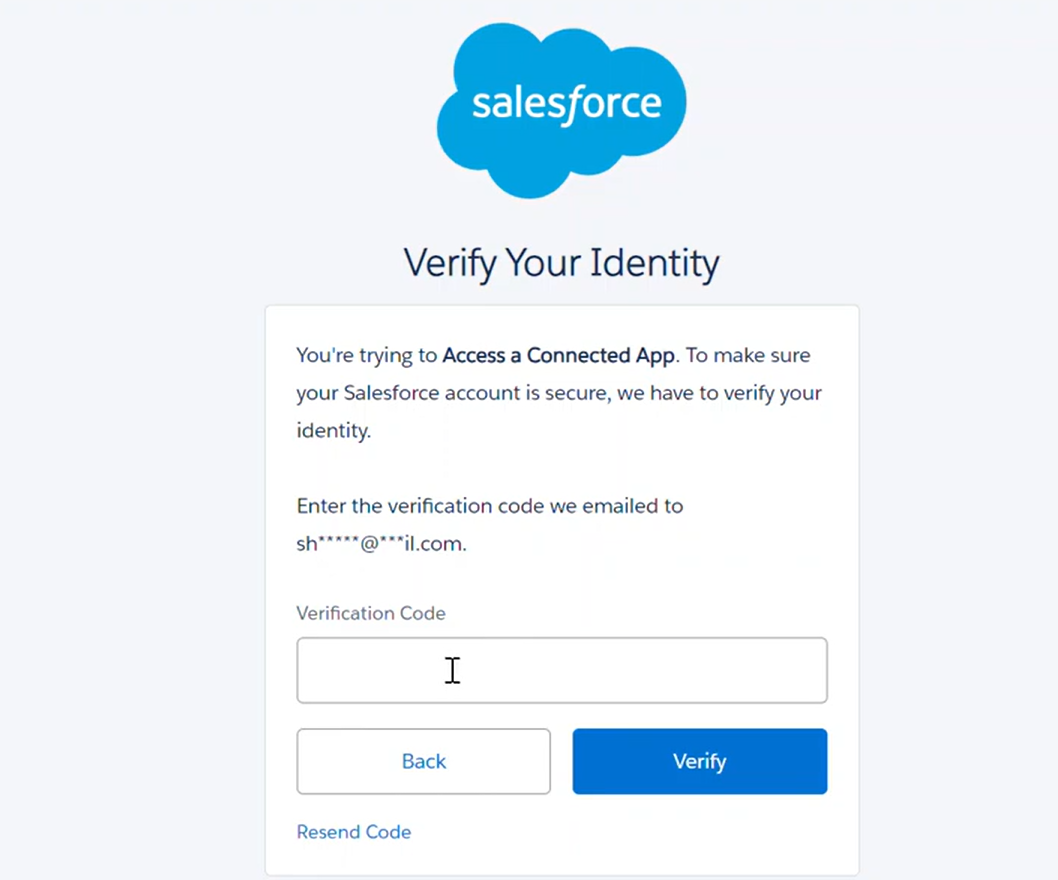Image resolution: width=1058 pixels, height=880 pixels.
Task: Click the word Identity in the page title
Action: tap(655, 263)
